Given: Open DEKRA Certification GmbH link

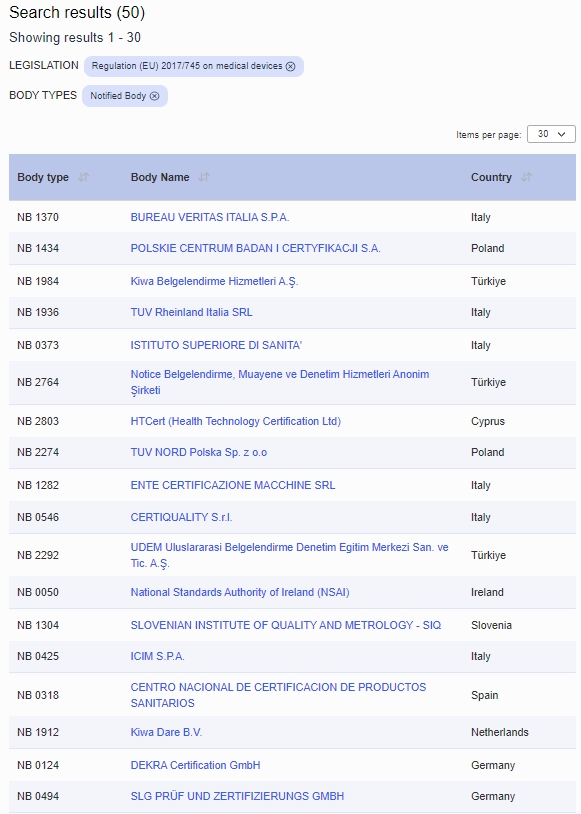Looking at the screenshot, I should (x=195, y=765).
